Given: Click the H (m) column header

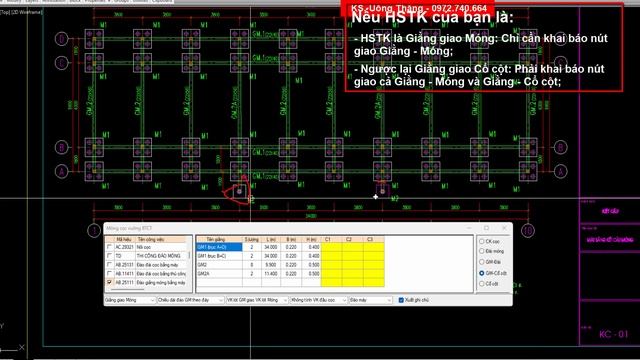Looking at the screenshot, I should pyautogui.click(x=311, y=239).
